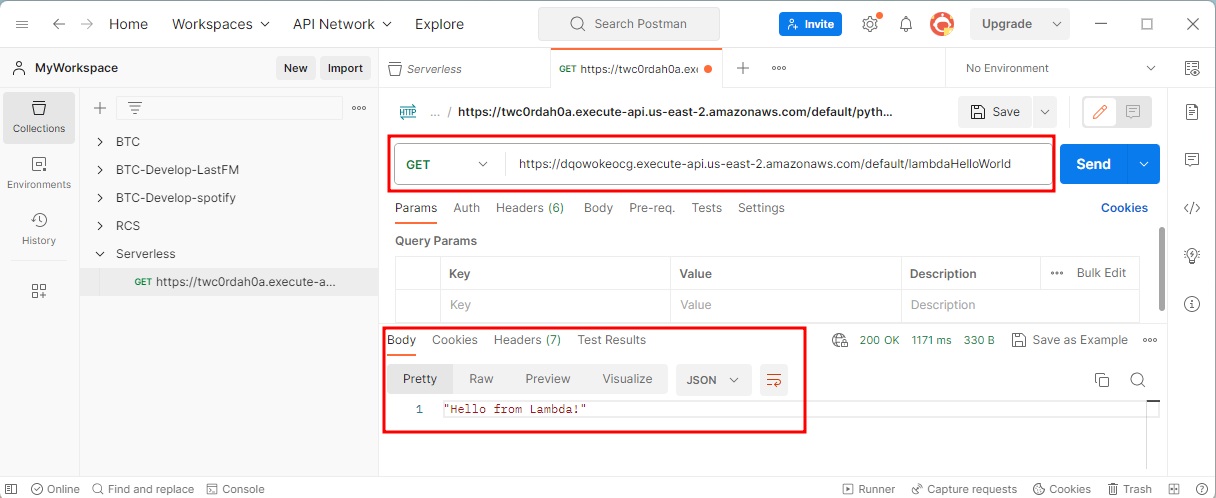
Task: Open the request Body tab
Action: [x=598, y=208]
